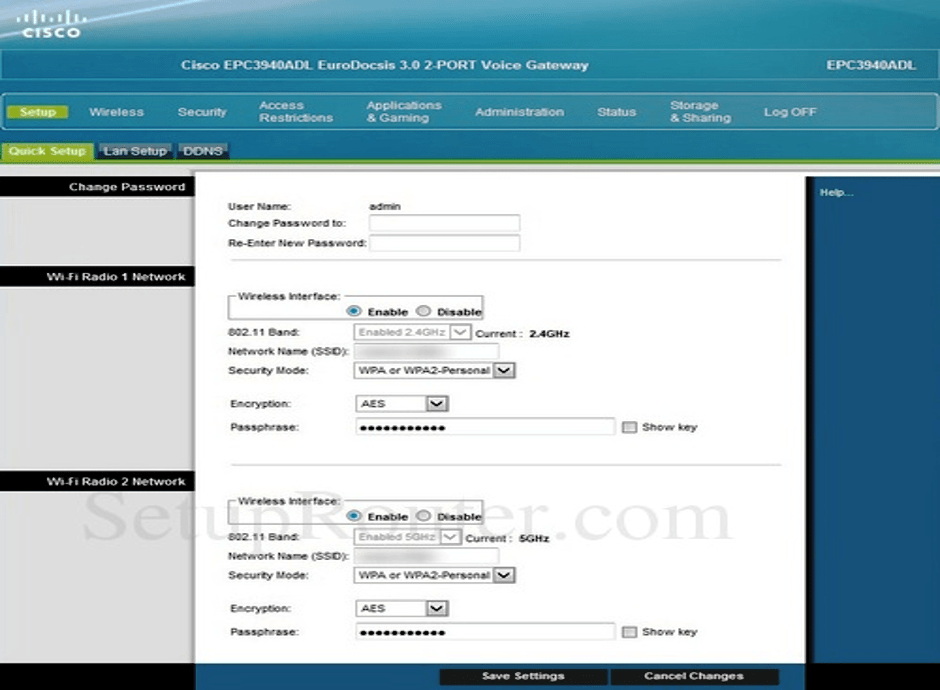Click Save Settings button
This screenshot has width=940, height=690.
pos(523,676)
